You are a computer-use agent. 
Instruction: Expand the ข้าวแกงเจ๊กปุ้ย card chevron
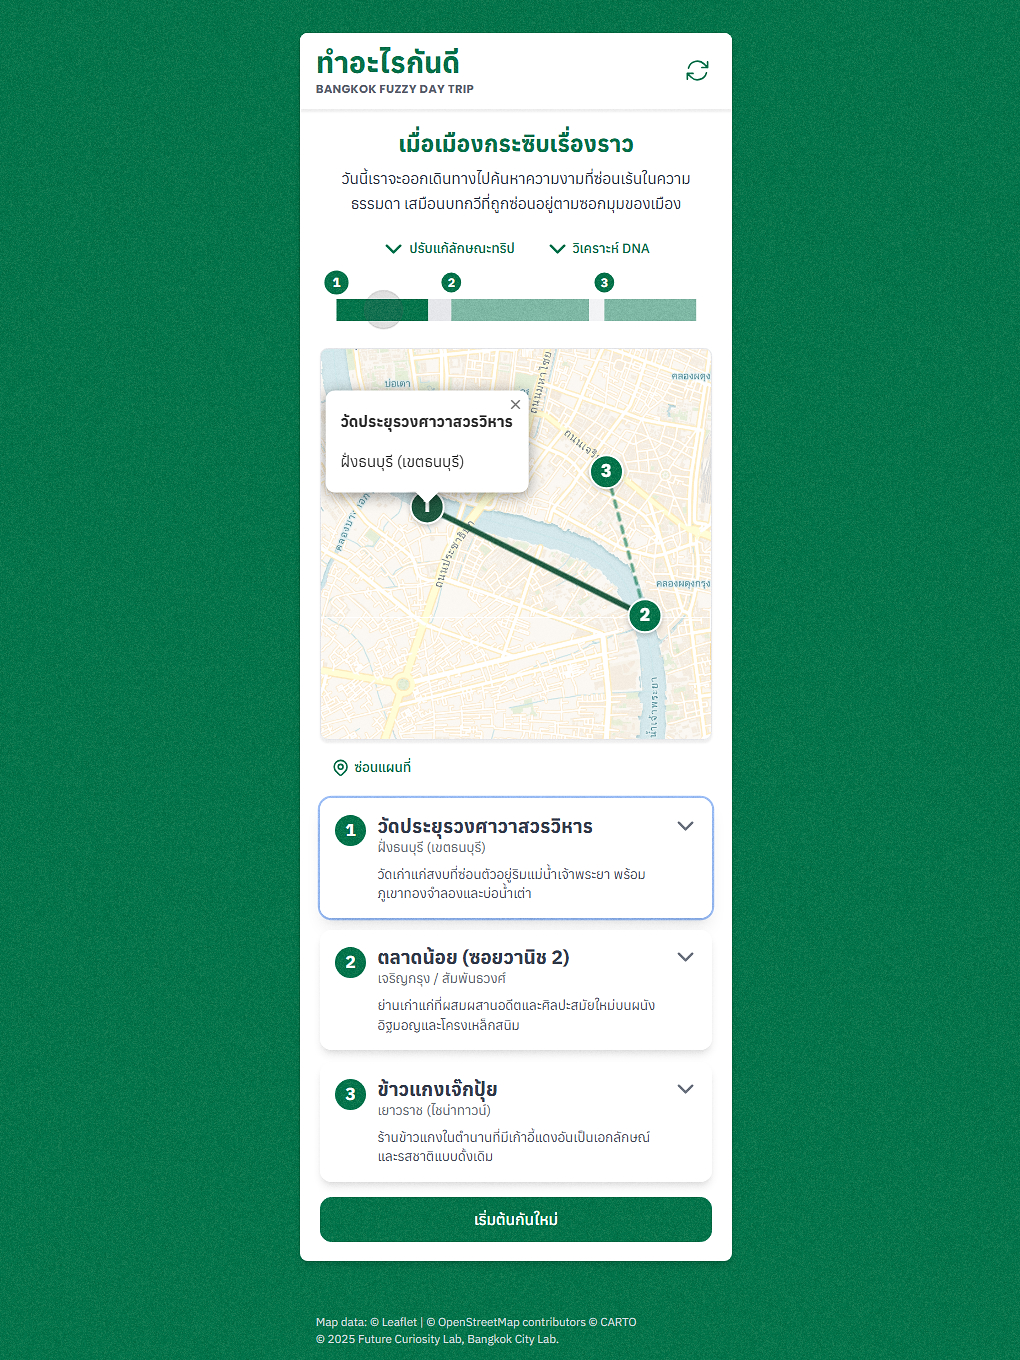coord(685,1089)
